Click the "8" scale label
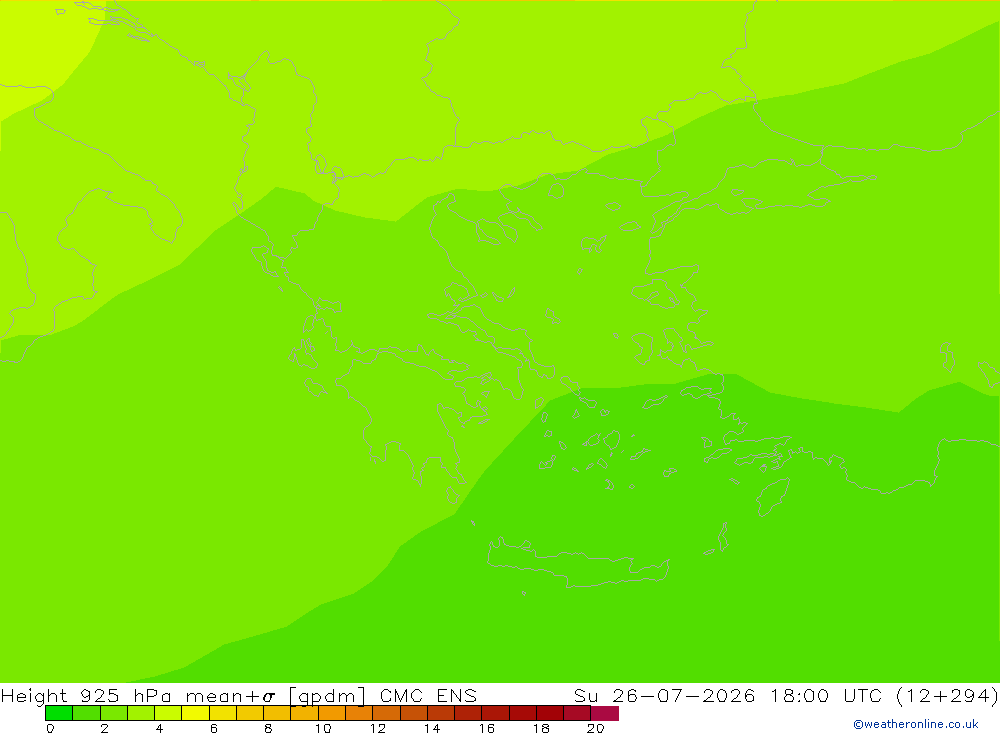The width and height of the screenshot is (1000, 733). [268, 728]
